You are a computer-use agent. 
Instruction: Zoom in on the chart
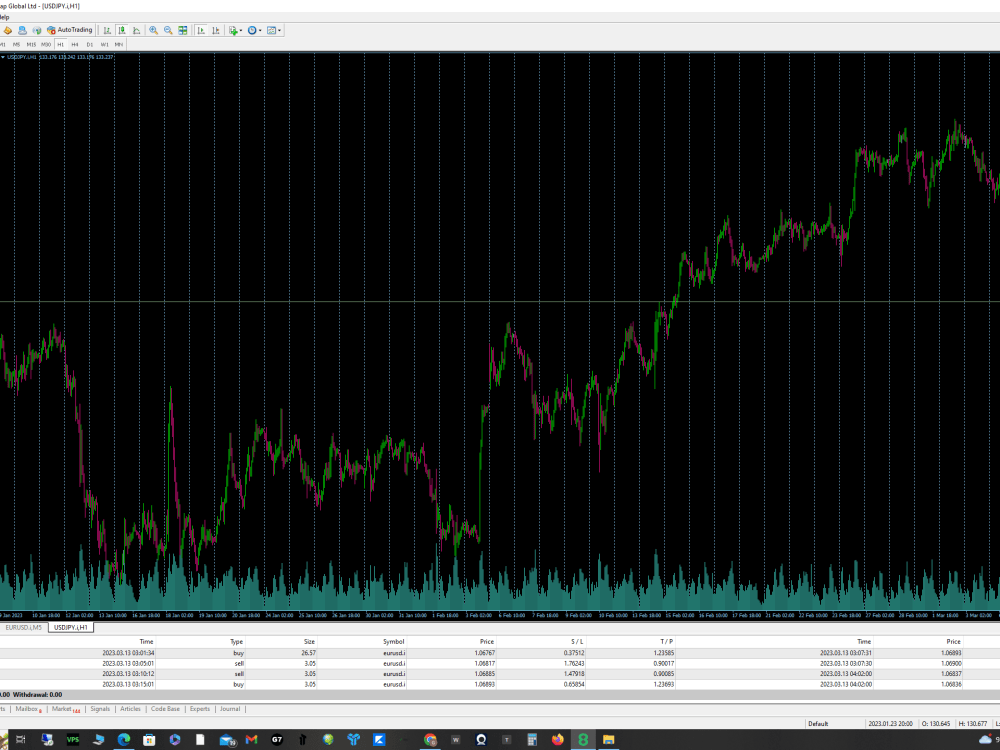(x=154, y=30)
